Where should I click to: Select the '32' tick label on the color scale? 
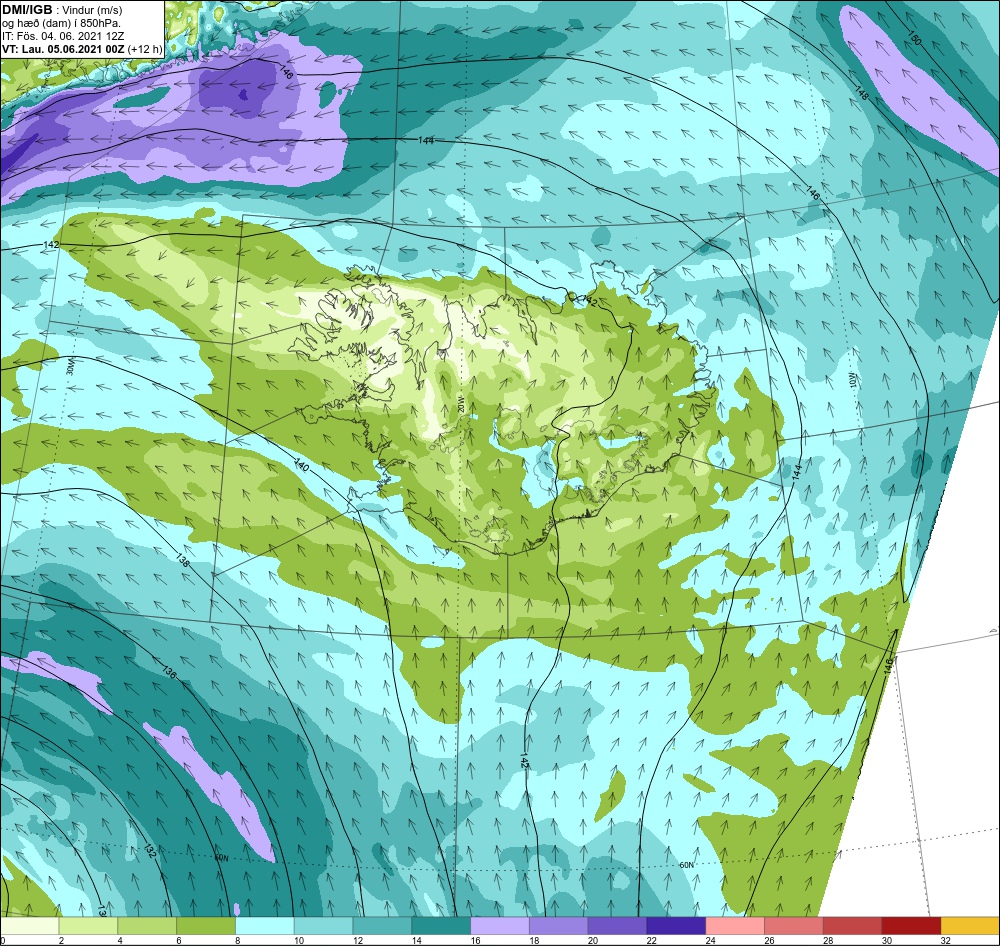(946, 940)
